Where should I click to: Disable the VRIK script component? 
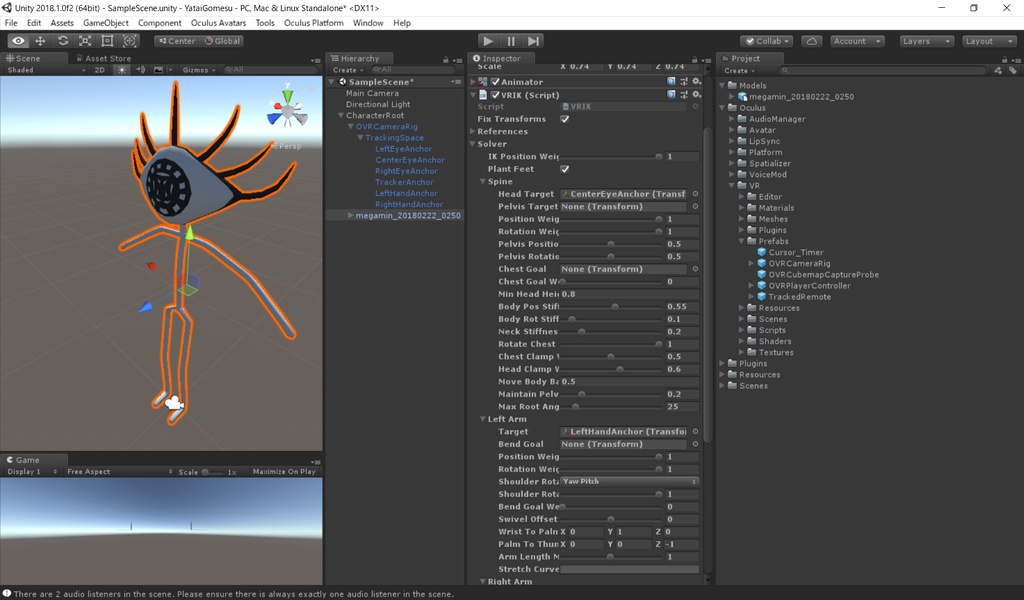pos(495,95)
